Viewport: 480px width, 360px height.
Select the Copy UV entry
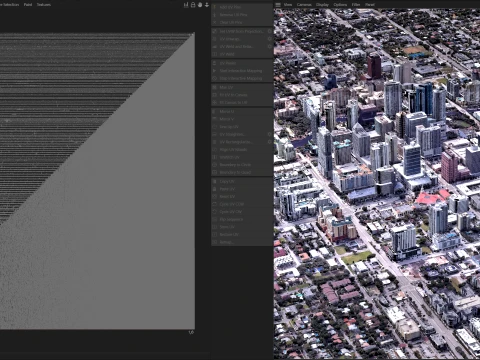pyautogui.click(x=242, y=181)
